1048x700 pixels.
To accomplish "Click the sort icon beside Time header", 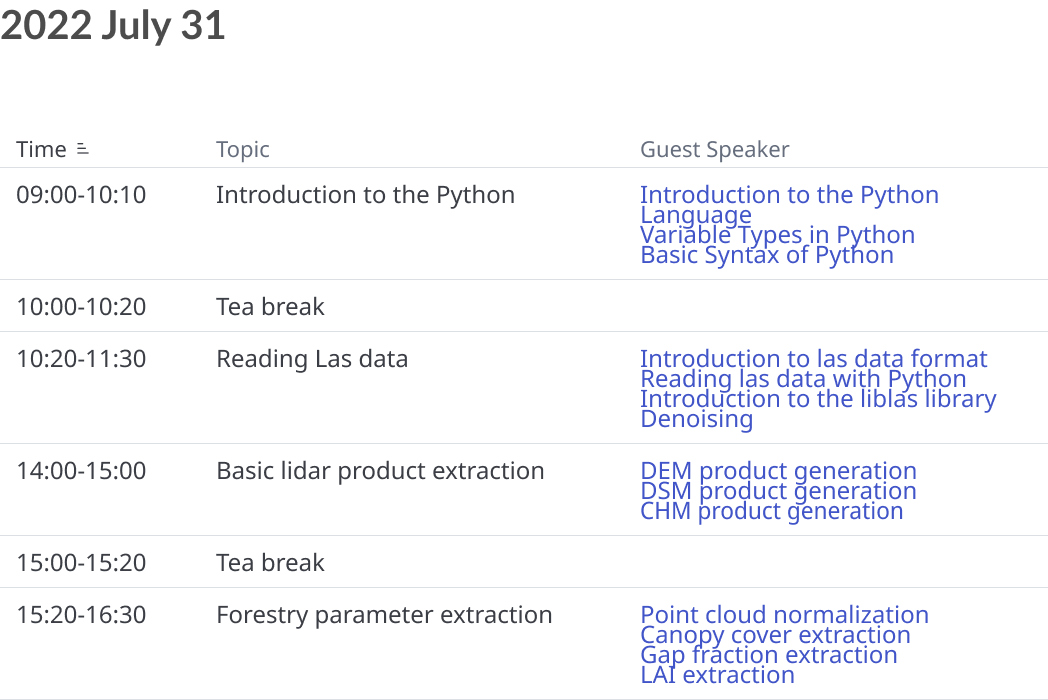I will (82, 148).
